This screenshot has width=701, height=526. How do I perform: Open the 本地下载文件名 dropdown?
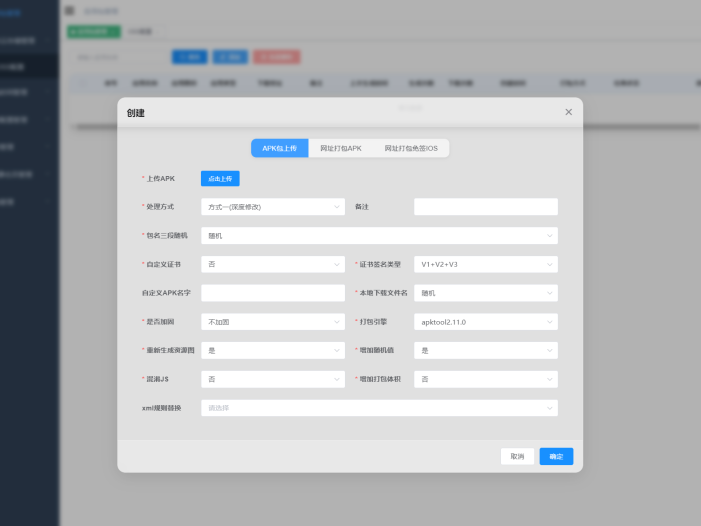pyautogui.click(x=485, y=293)
